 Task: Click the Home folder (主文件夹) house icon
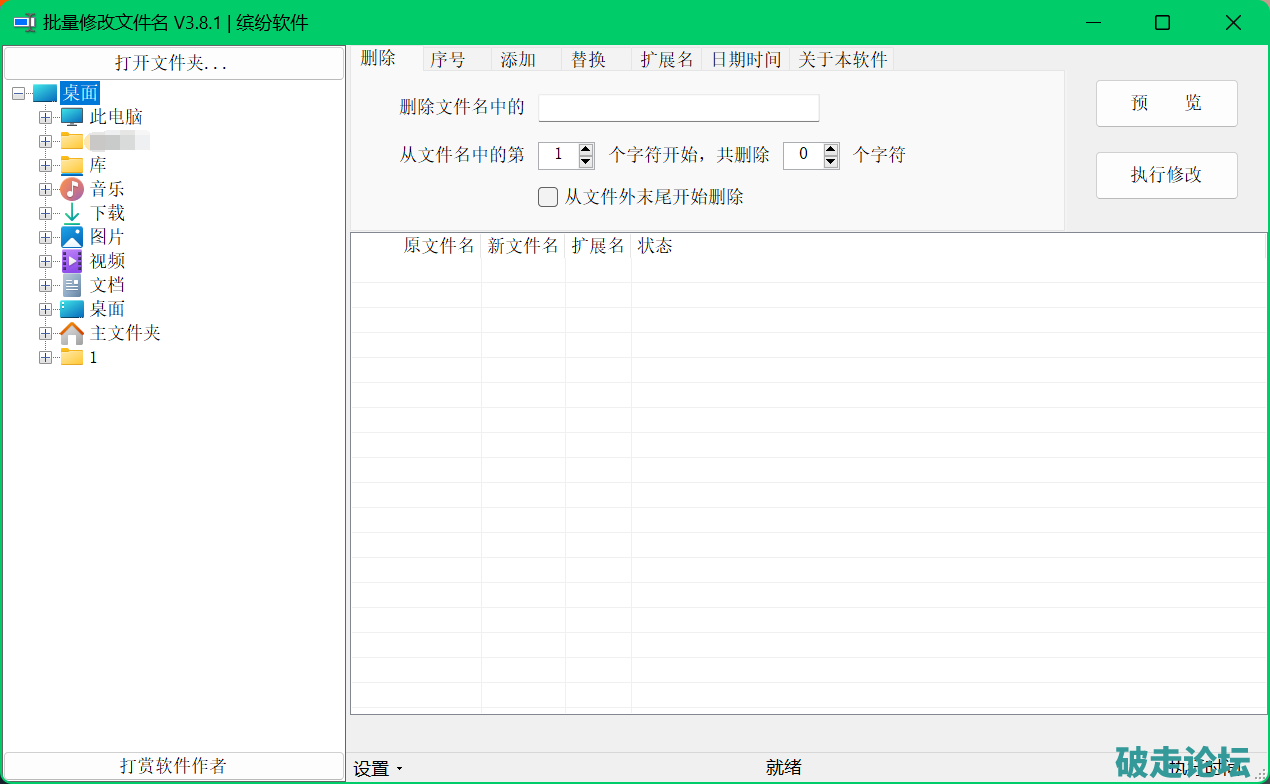click(x=72, y=333)
